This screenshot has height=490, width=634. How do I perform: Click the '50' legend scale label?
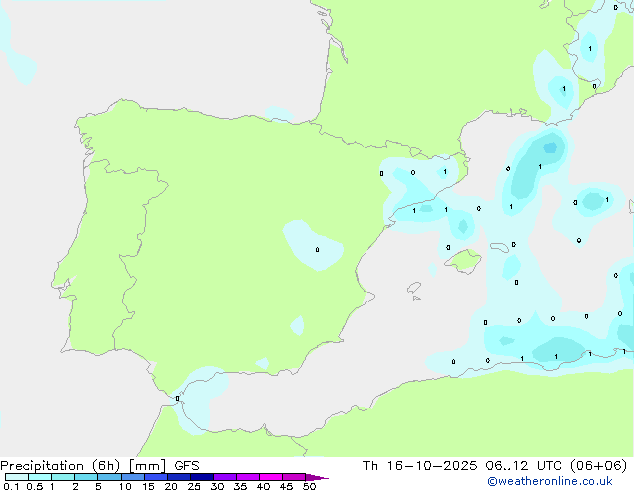pyautogui.click(x=309, y=486)
